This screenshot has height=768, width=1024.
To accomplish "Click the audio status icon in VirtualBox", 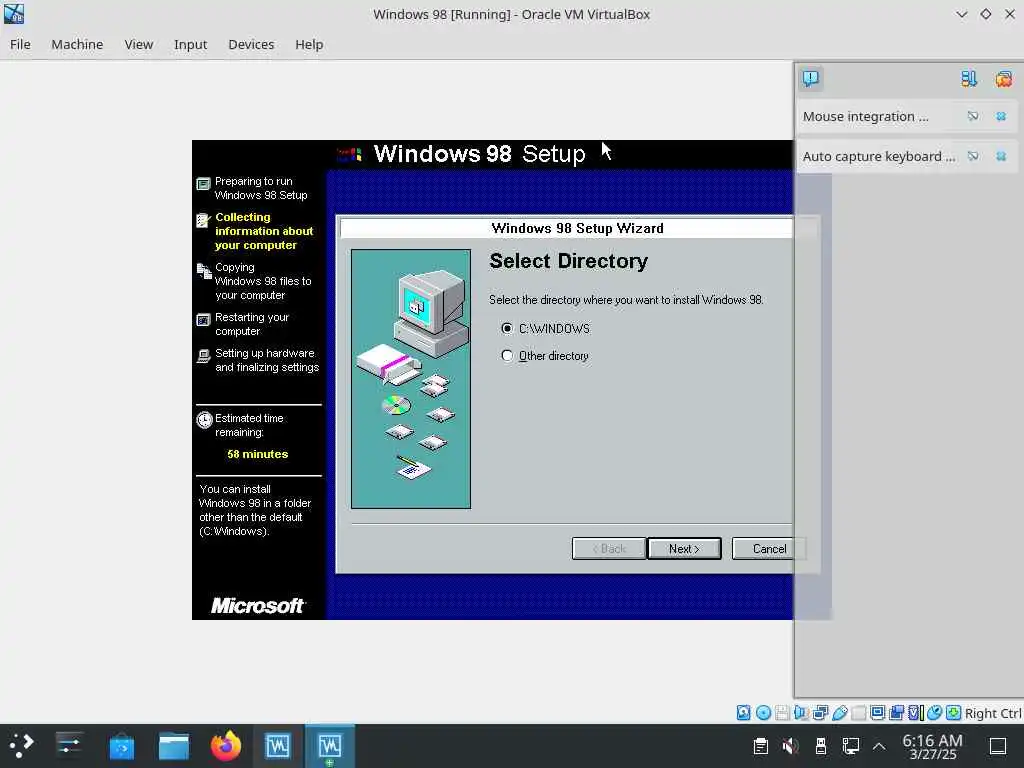I will (x=801, y=712).
